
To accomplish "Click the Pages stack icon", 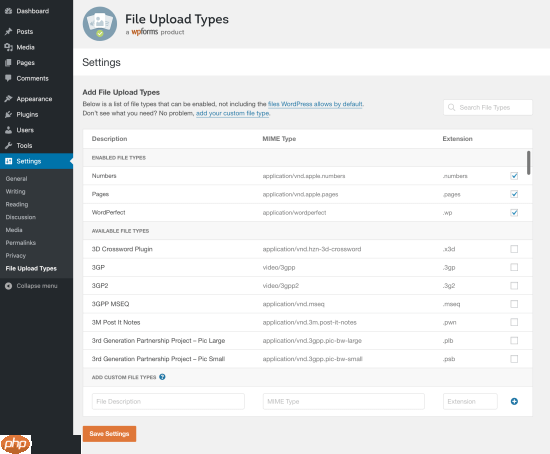I will [x=8, y=63].
